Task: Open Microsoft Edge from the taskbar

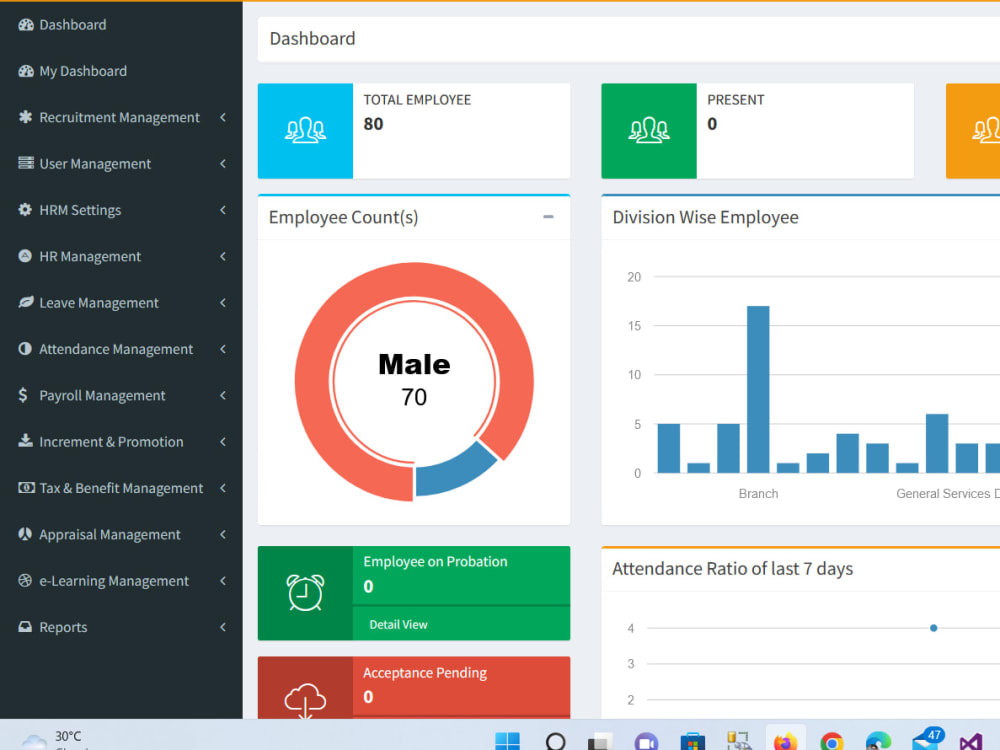Action: click(878, 742)
